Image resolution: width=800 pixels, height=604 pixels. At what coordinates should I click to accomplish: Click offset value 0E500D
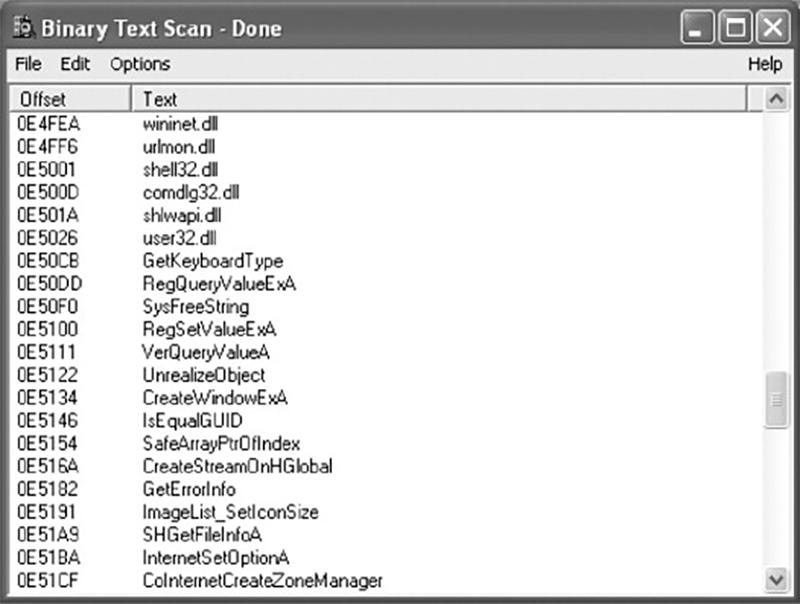click(x=48, y=193)
